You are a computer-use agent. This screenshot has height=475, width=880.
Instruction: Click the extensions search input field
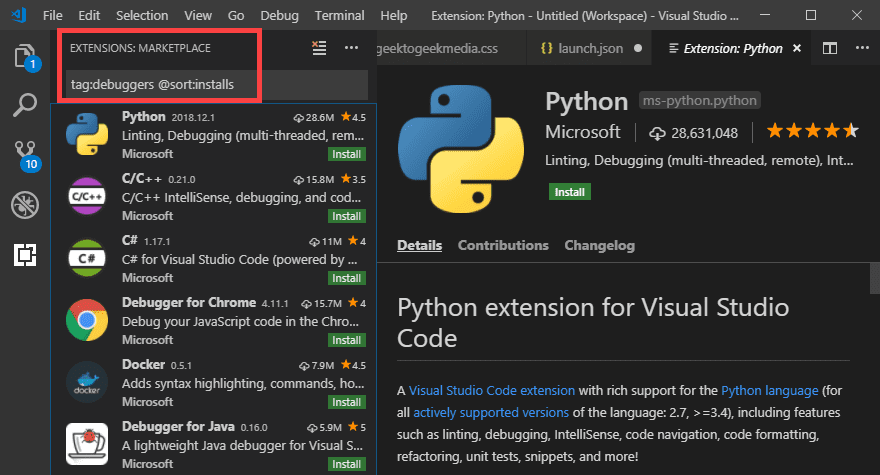(x=215, y=84)
